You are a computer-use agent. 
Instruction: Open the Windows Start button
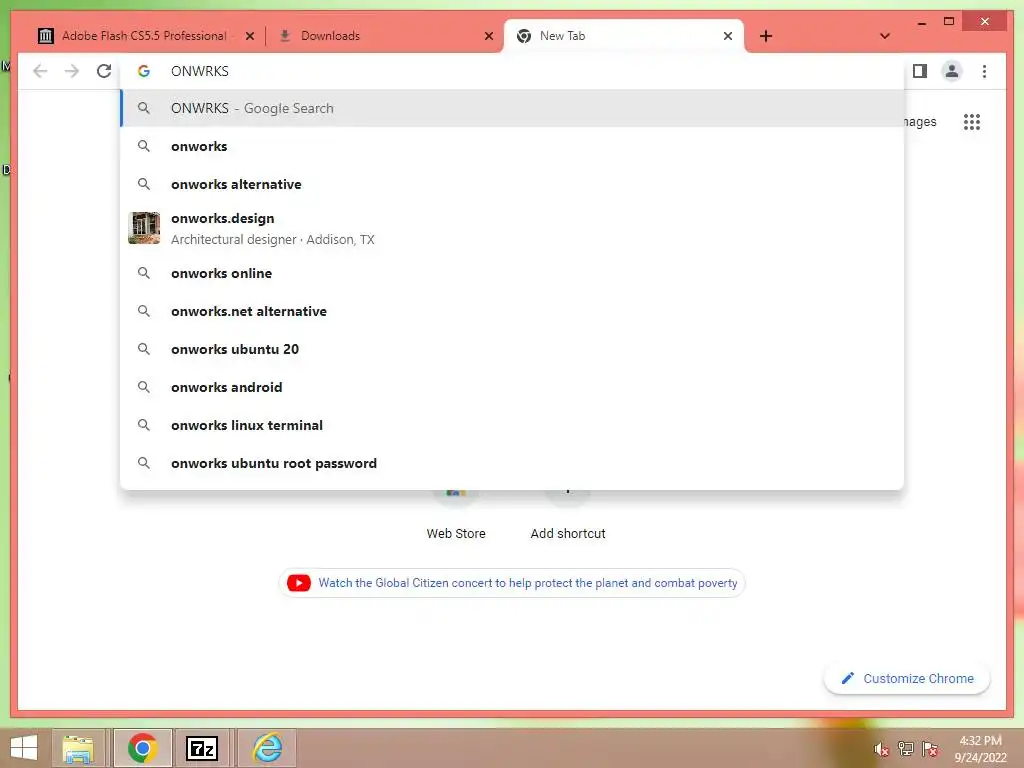click(24, 748)
